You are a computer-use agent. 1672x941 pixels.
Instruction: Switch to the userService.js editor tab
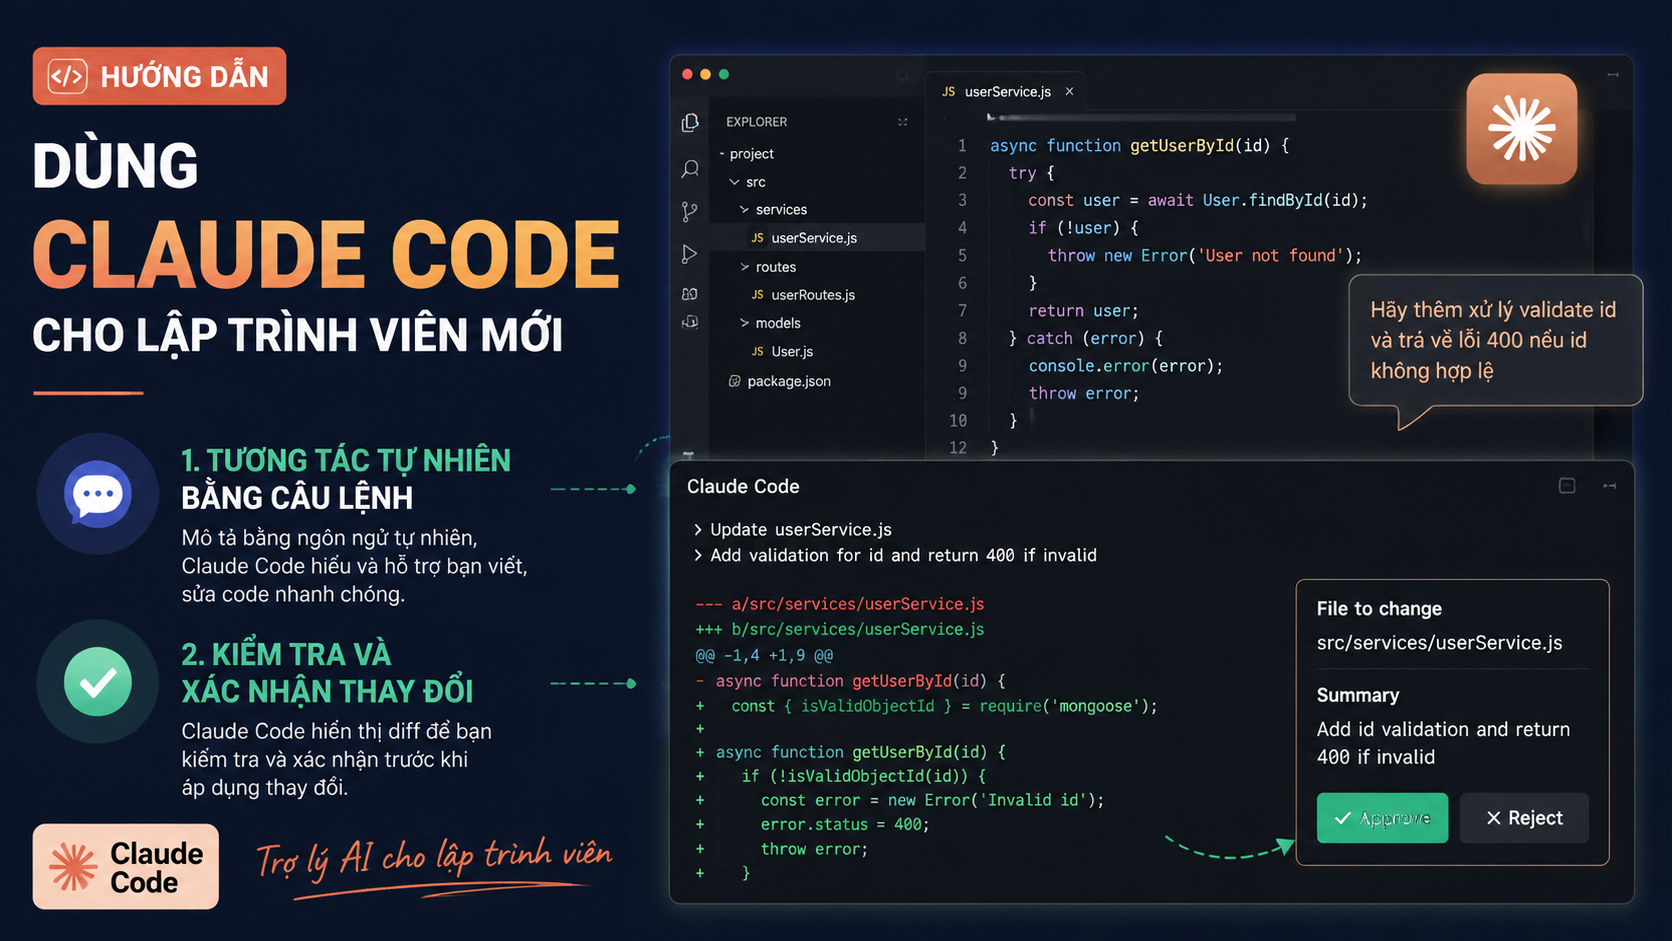coord(1007,91)
